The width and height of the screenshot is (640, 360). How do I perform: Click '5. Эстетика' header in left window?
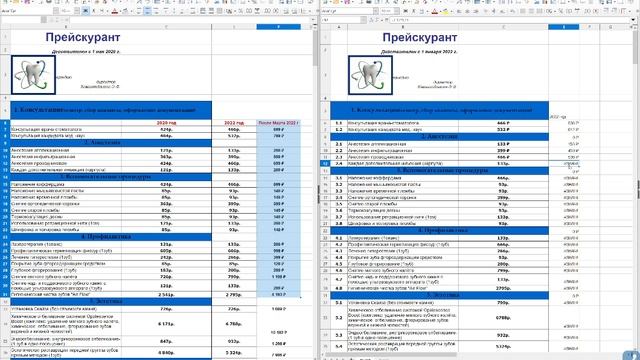(106, 301)
